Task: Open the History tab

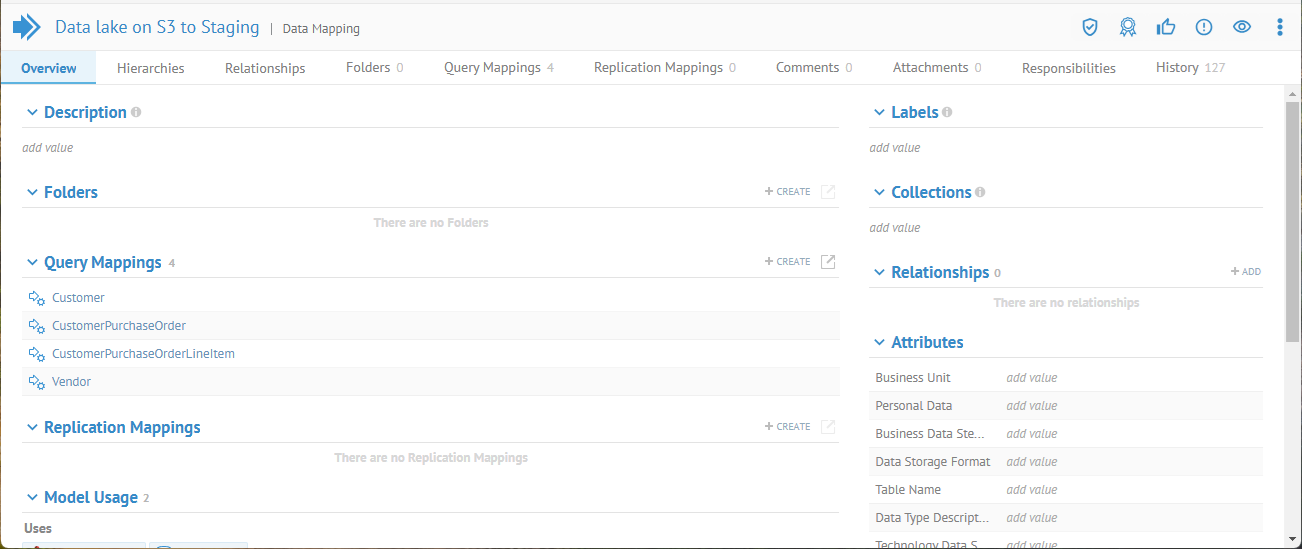Action: click(x=1189, y=68)
